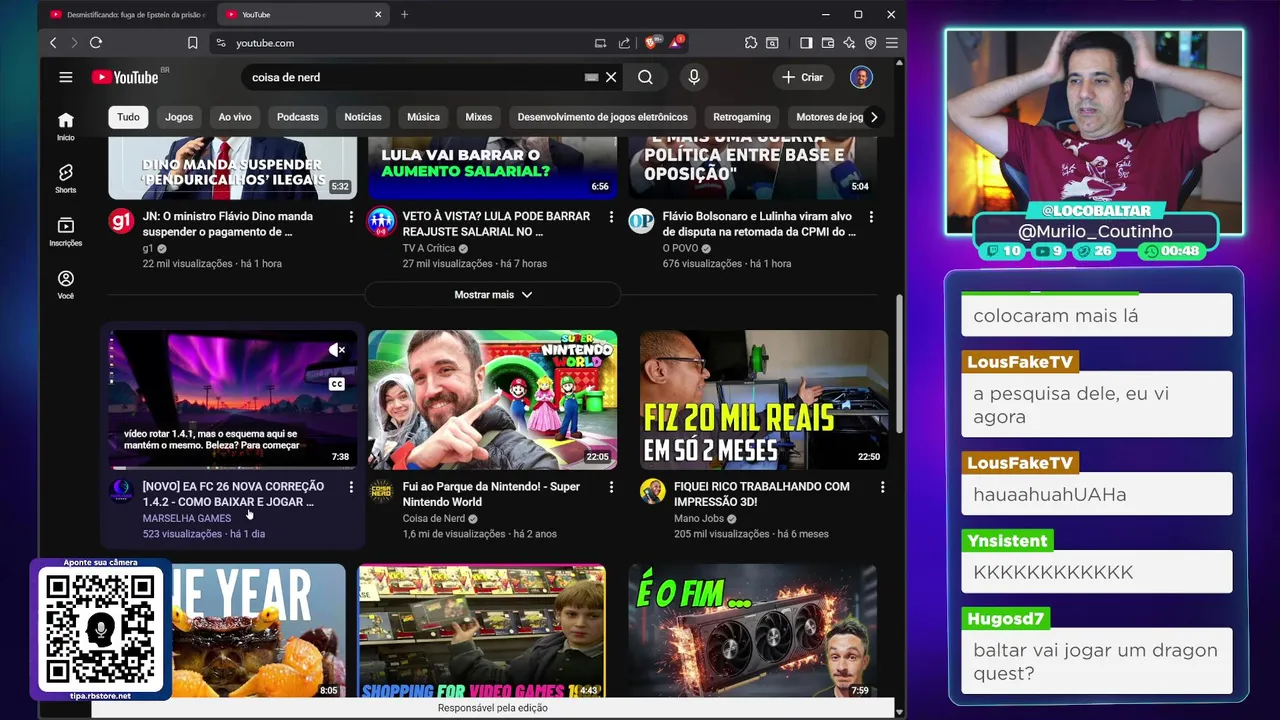The image size is (1280, 720).
Task: Open a new browser tab
Action: coord(404,14)
